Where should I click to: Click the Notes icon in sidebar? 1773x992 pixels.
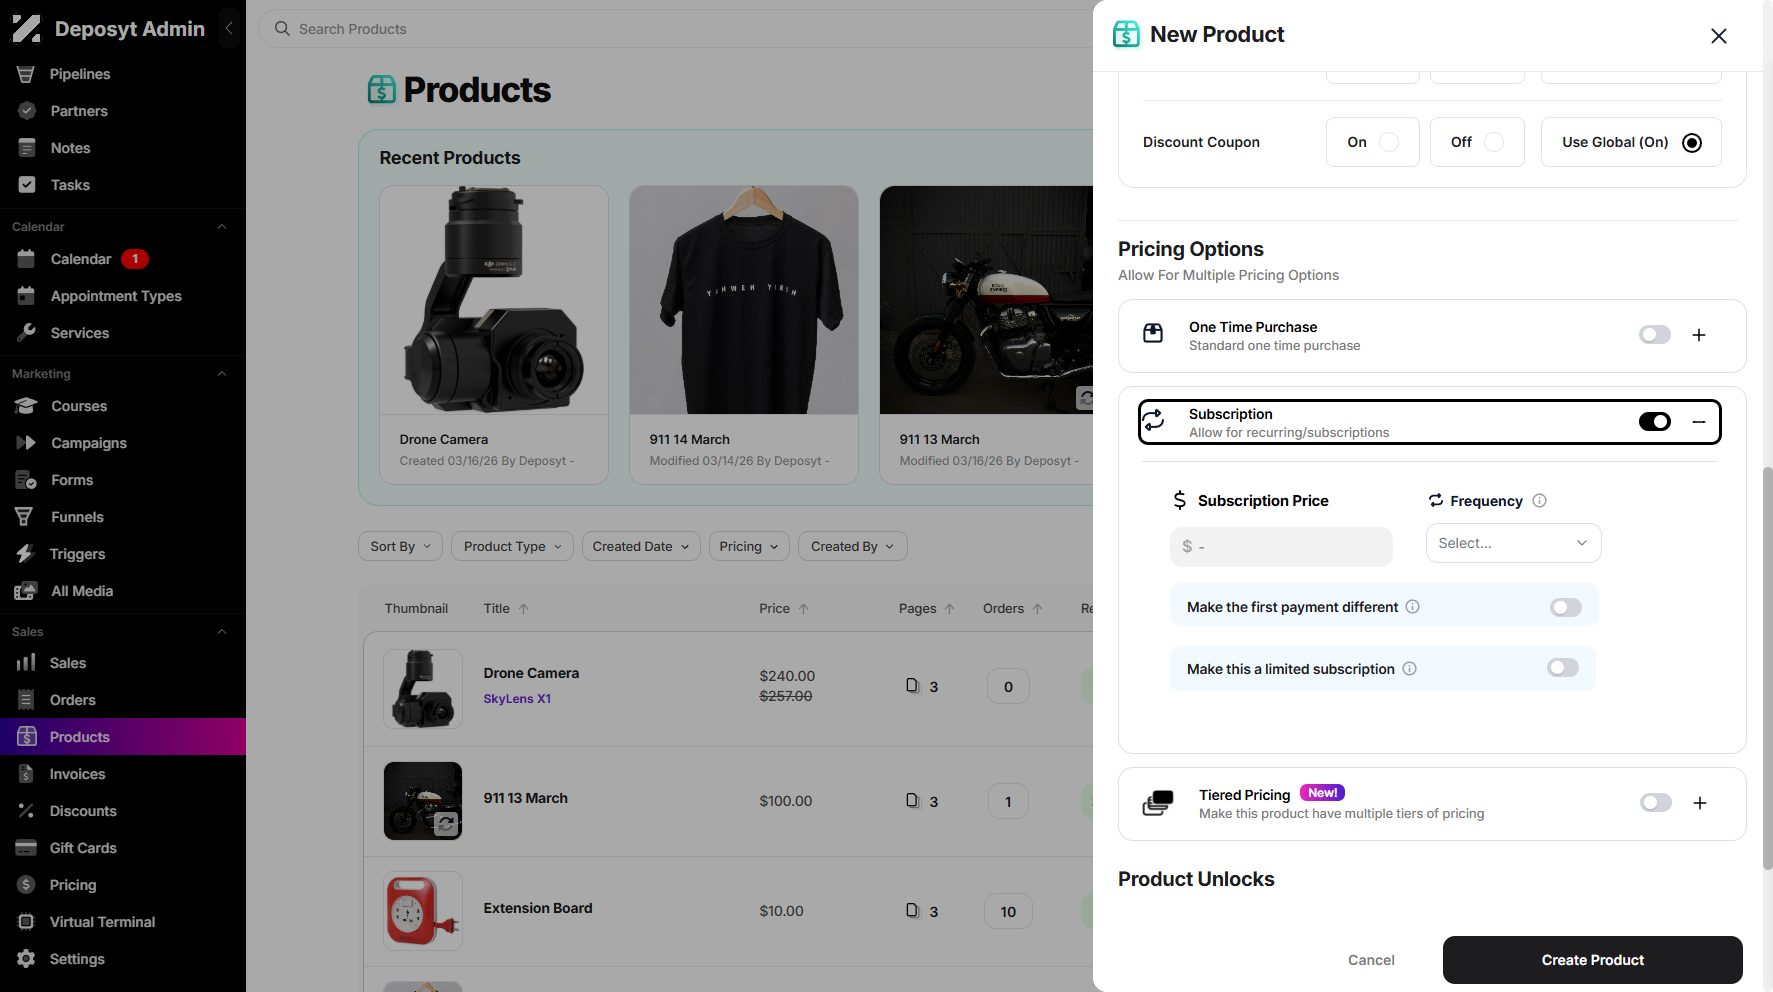[27, 148]
